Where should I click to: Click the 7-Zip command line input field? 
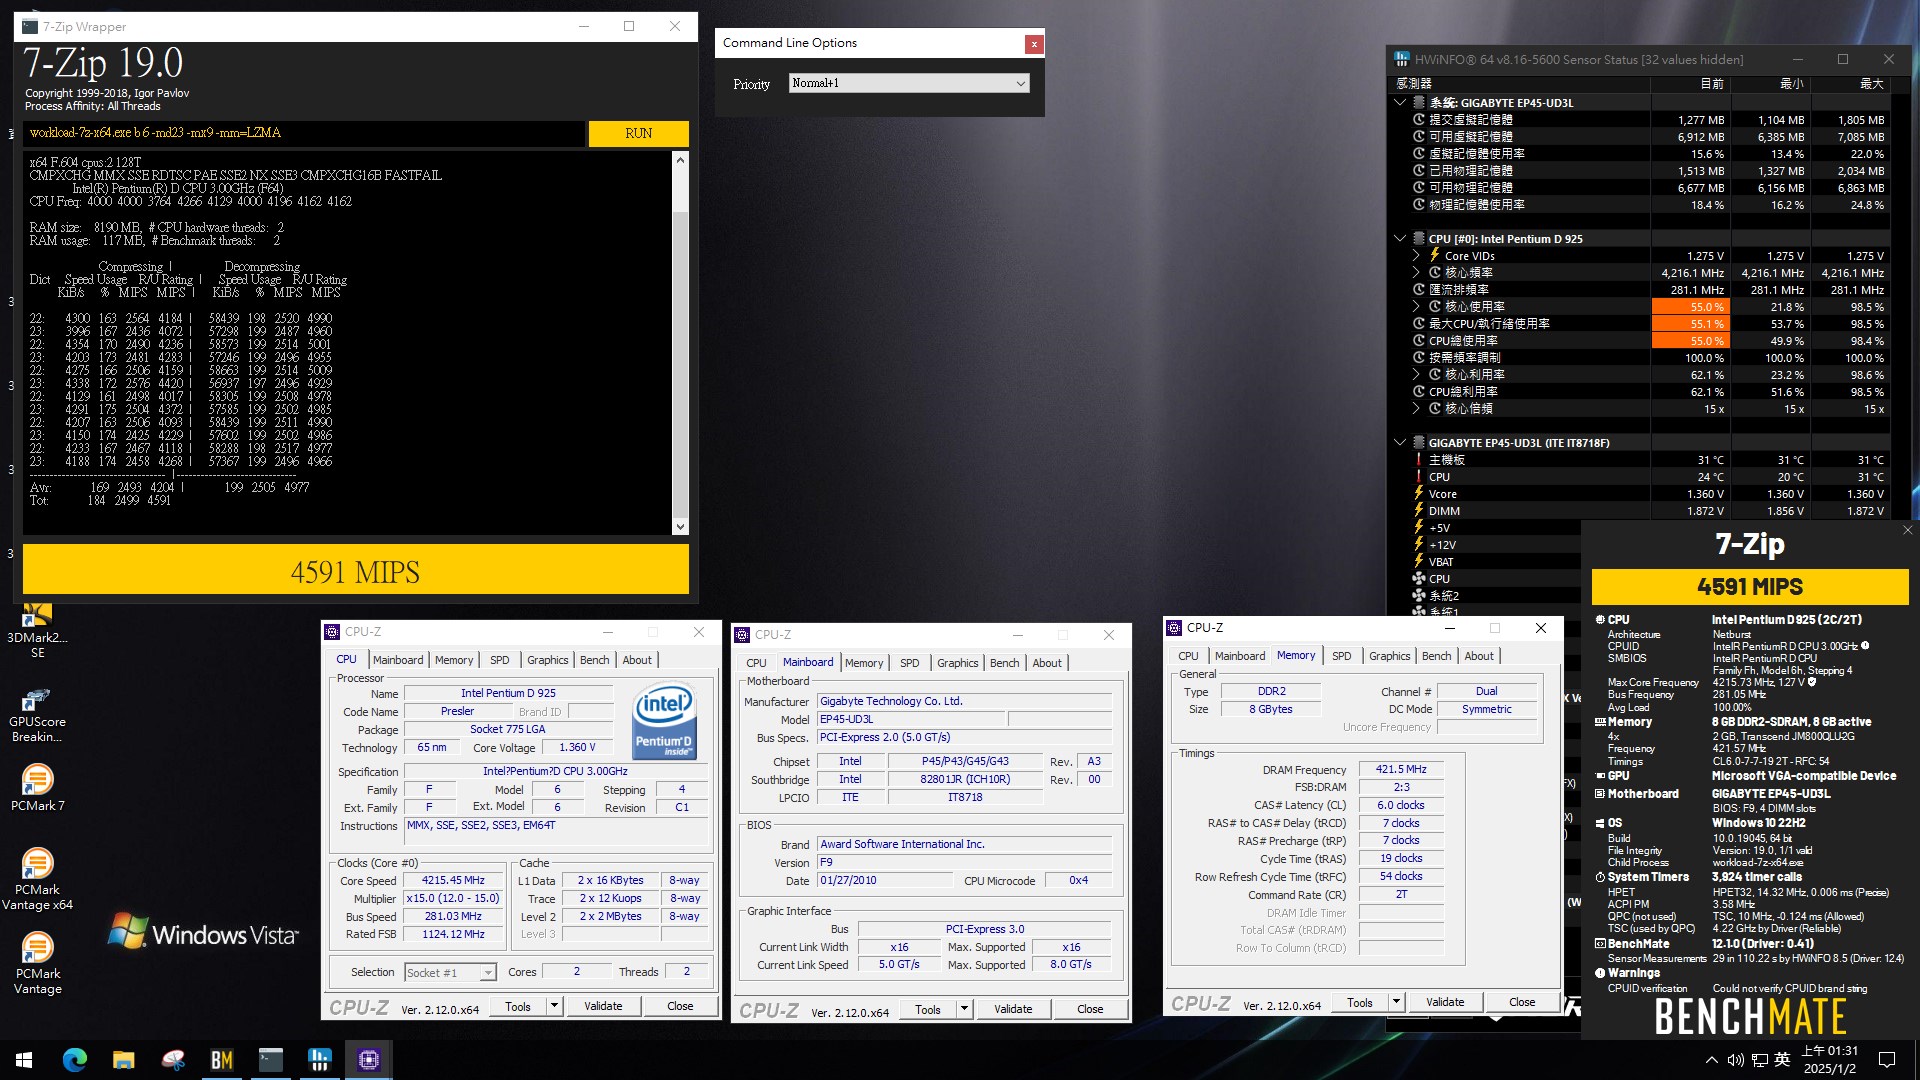304,133
